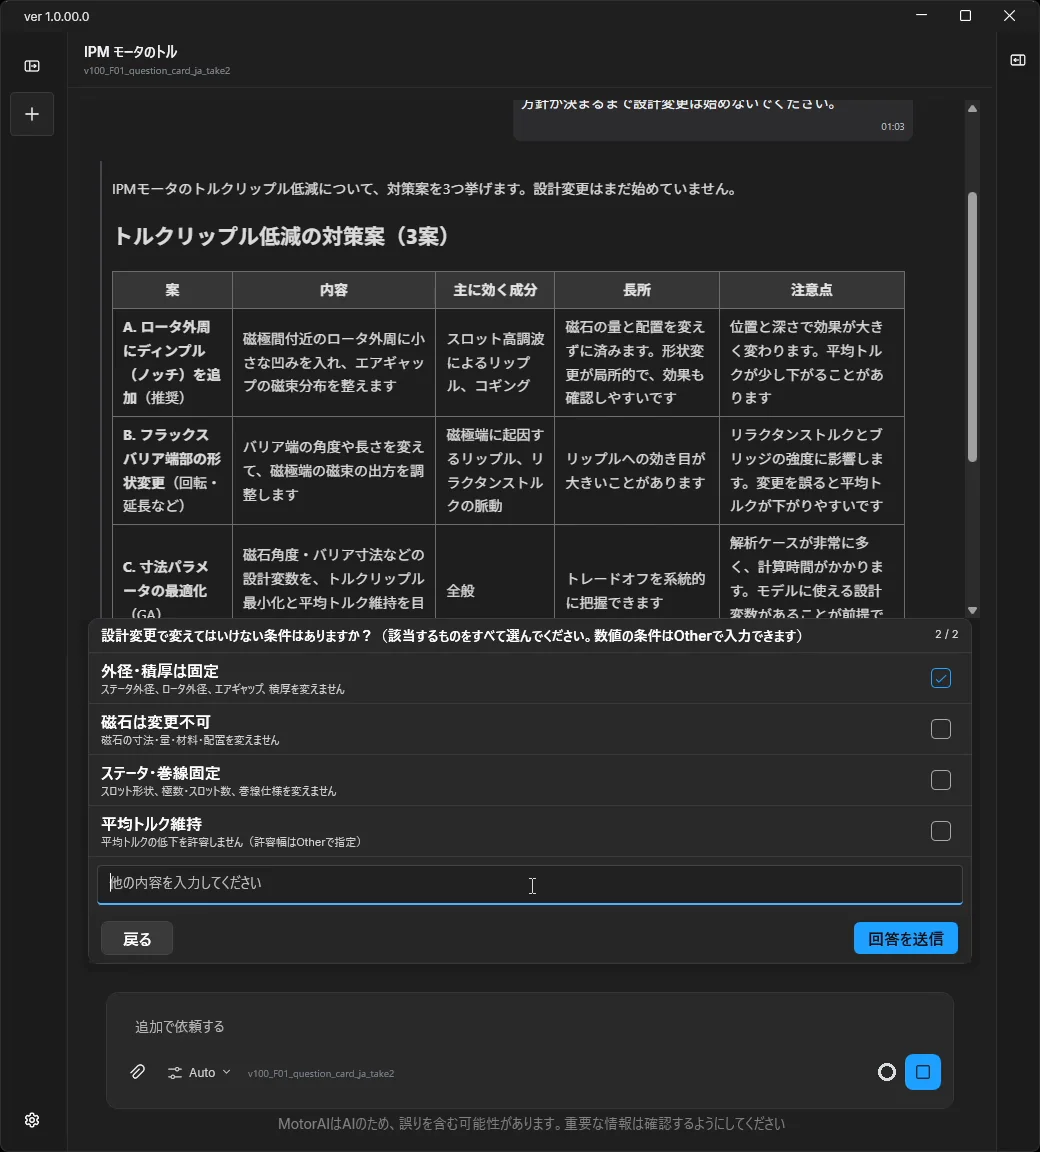Toggle the left sidebar panel icon
This screenshot has height=1152, width=1040.
(x=32, y=66)
